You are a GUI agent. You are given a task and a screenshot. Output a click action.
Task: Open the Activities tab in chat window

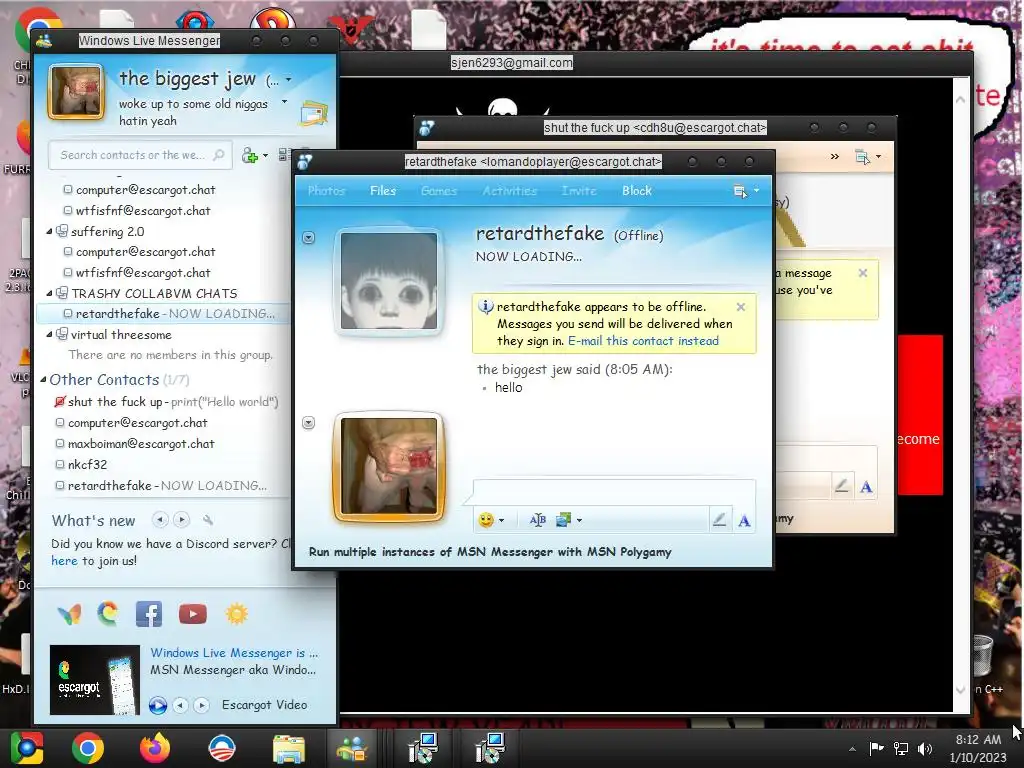point(509,191)
